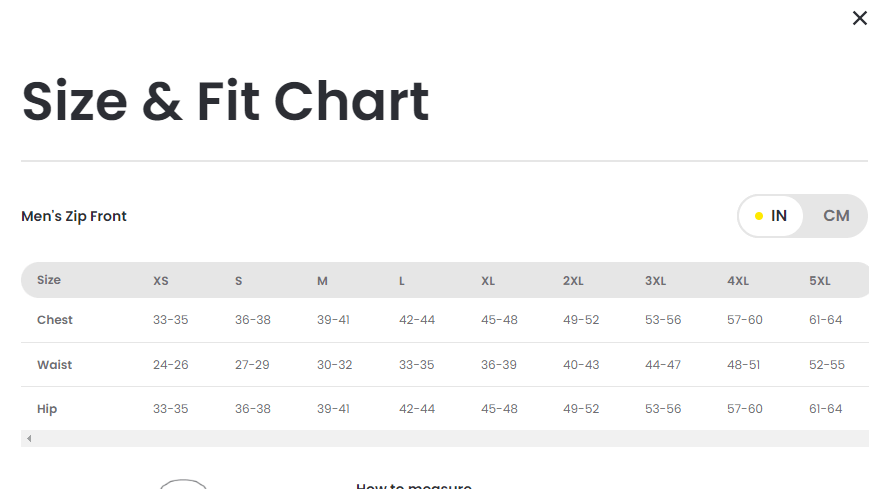The image size is (869, 489).
Task: Click the Waist row label
Action: click(x=55, y=365)
